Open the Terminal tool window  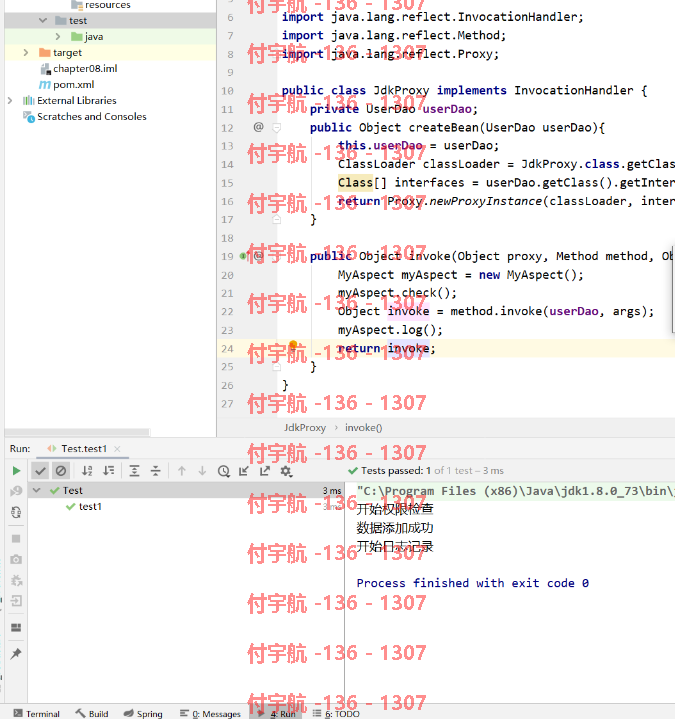tap(37, 713)
